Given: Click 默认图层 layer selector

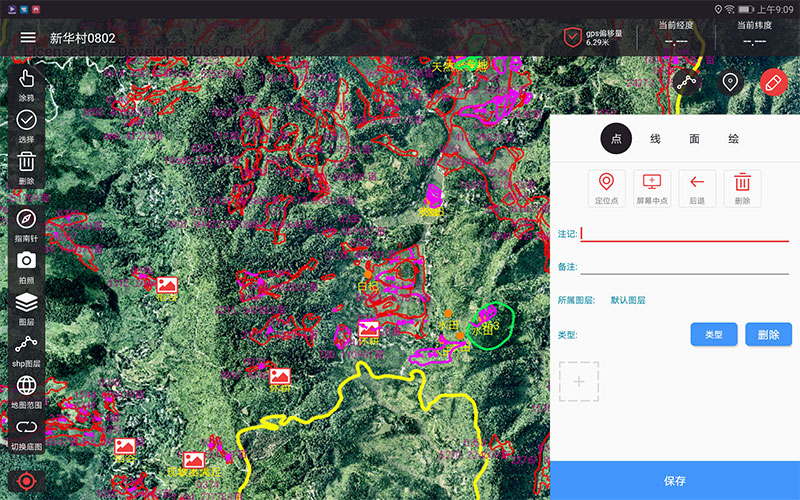Looking at the screenshot, I should 628,300.
